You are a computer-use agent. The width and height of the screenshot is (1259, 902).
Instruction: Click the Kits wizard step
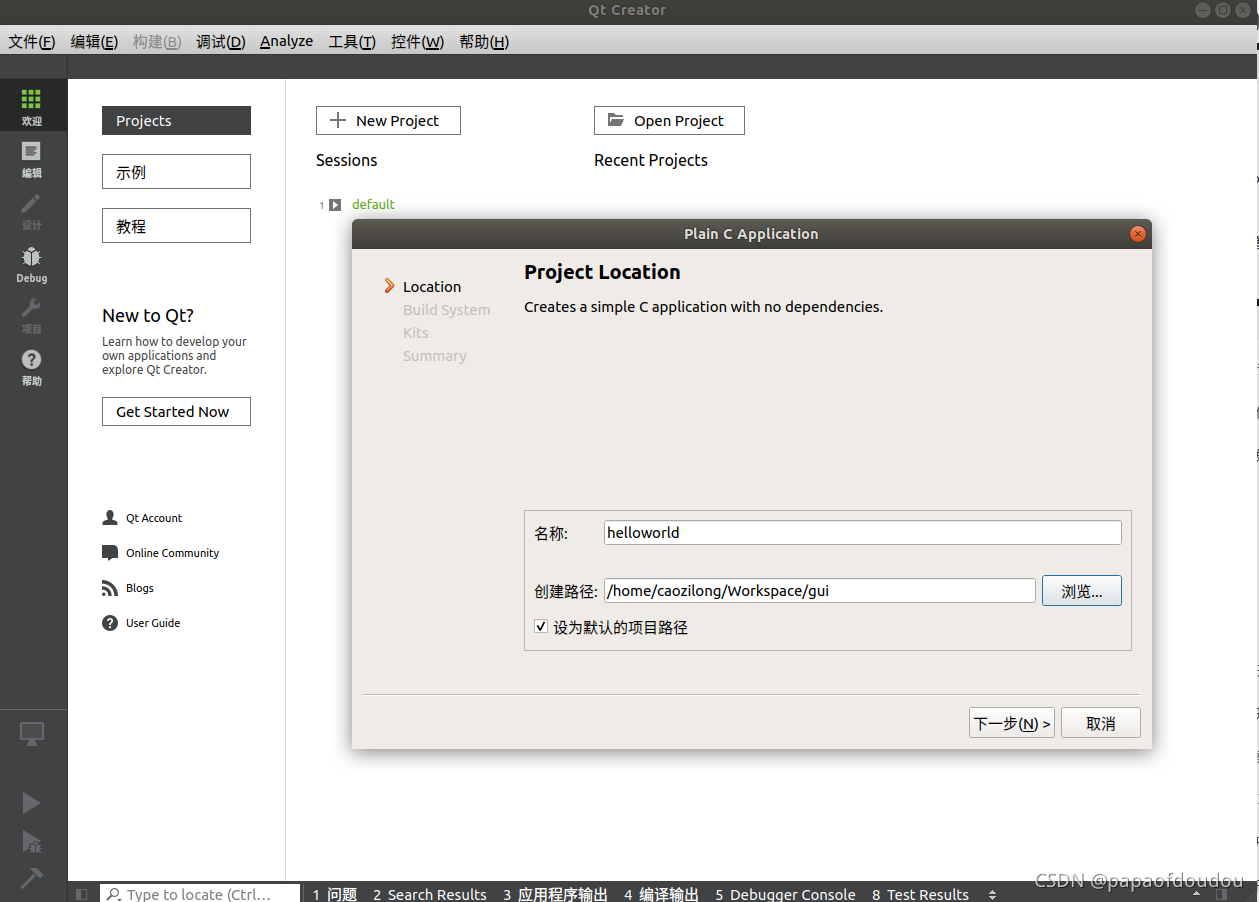(416, 333)
